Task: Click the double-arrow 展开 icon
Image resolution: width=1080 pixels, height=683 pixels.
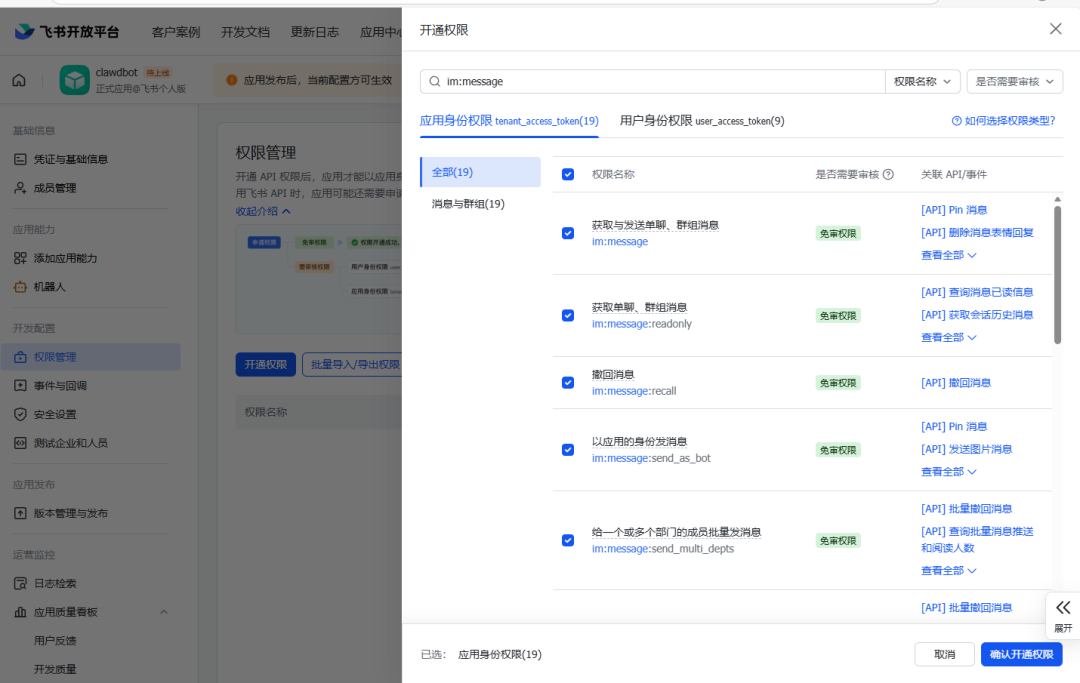Action: coord(1063,607)
